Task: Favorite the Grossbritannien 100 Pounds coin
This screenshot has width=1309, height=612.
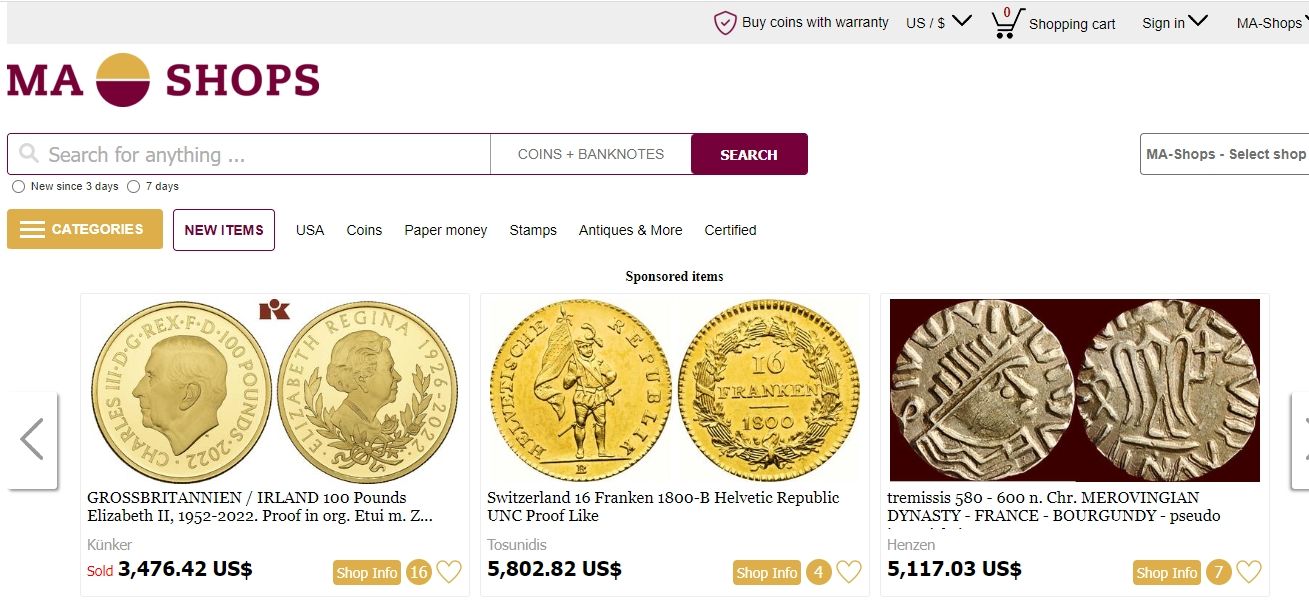Action: 449,572
